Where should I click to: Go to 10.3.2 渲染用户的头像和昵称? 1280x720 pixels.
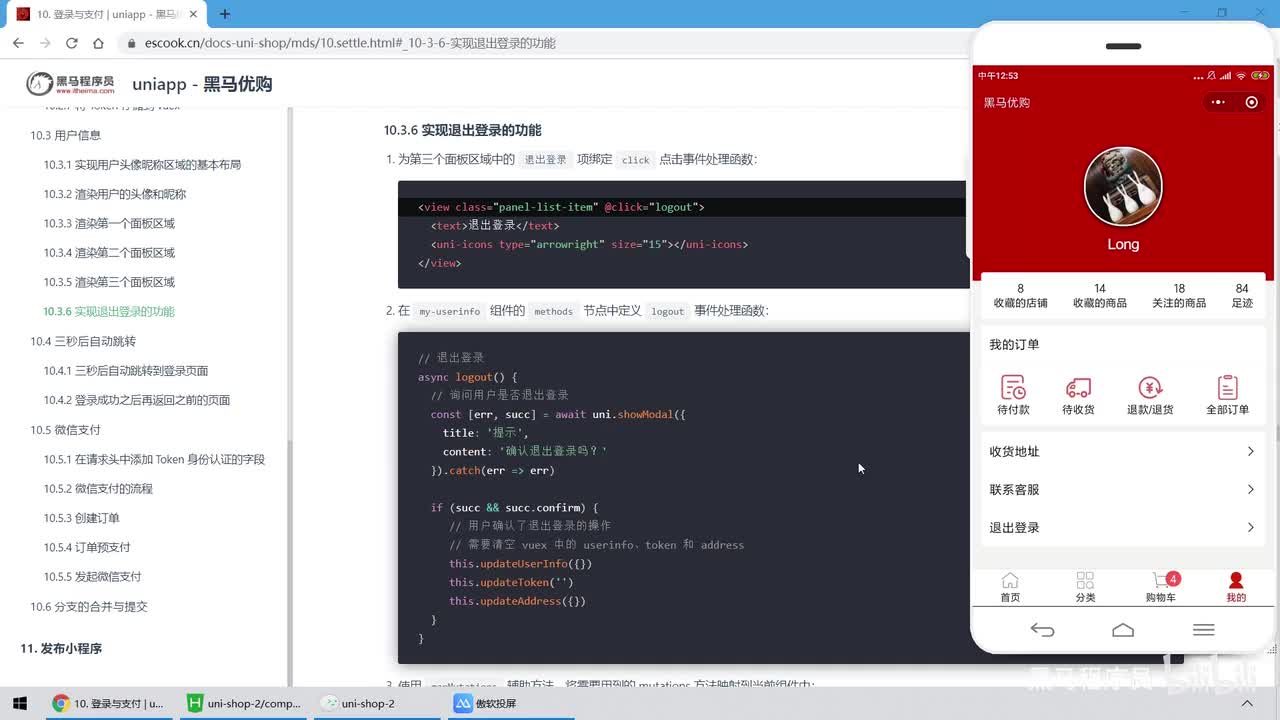[115, 194]
